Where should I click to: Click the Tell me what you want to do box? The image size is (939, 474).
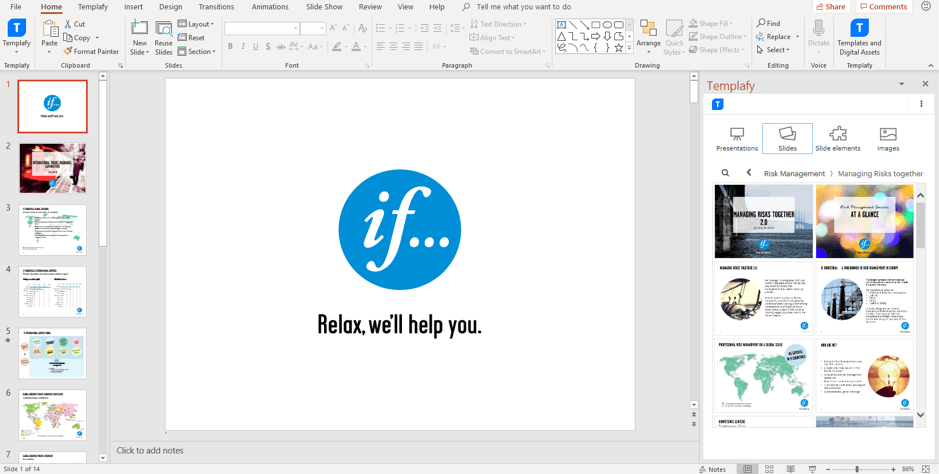tap(516, 7)
